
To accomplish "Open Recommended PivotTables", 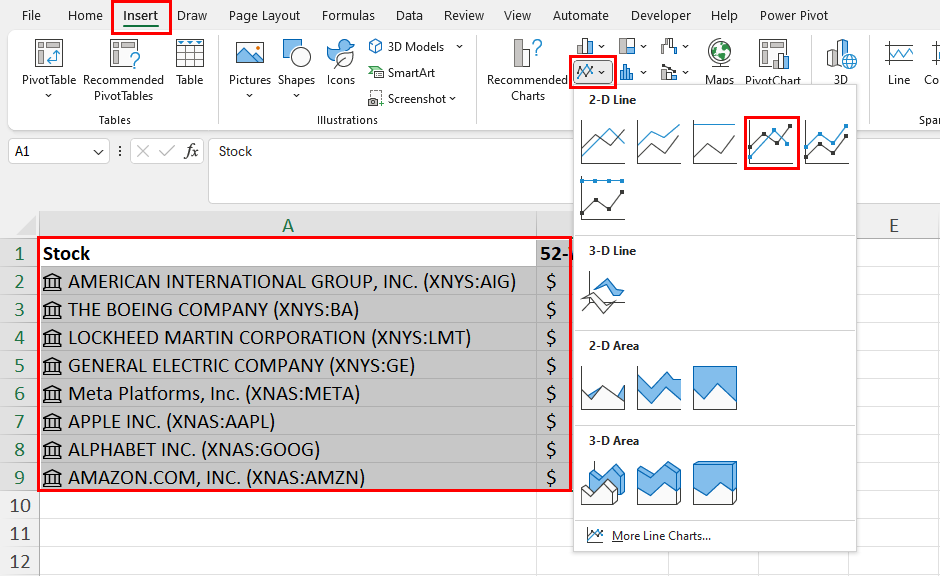I will (x=123, y=70).
